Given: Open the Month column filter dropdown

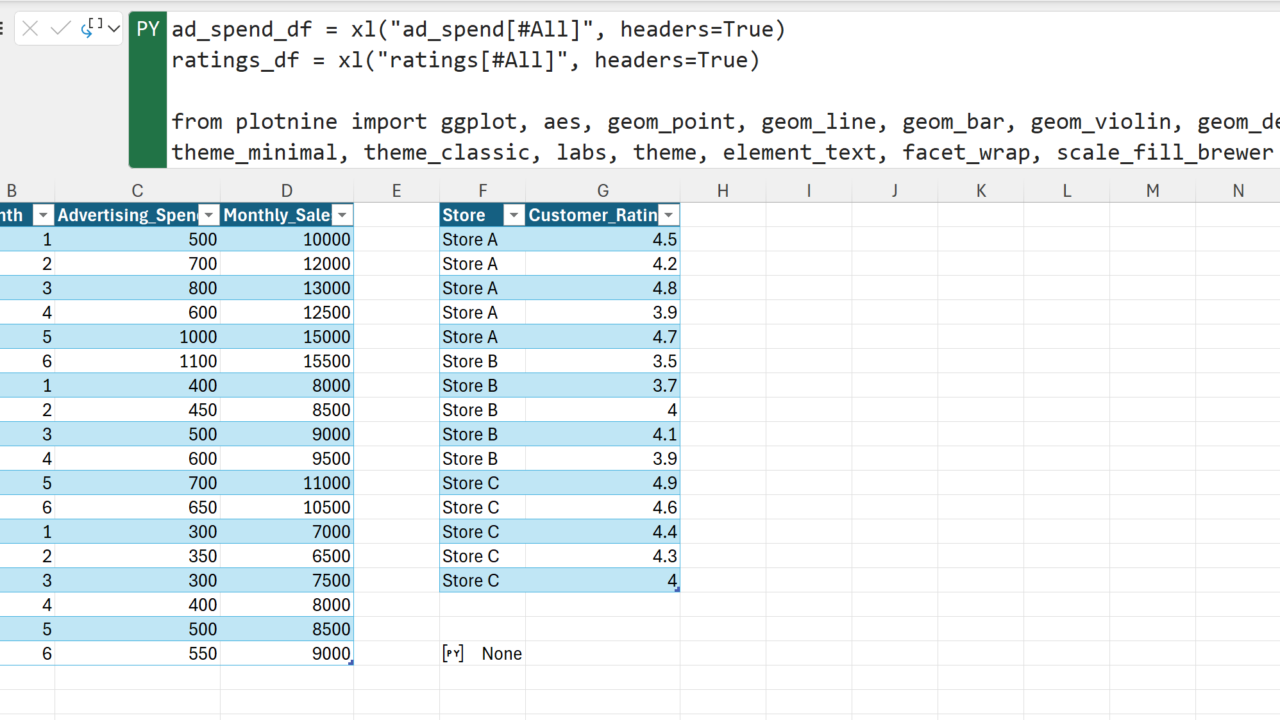Looking at the screenshot, I should [43, 215].
